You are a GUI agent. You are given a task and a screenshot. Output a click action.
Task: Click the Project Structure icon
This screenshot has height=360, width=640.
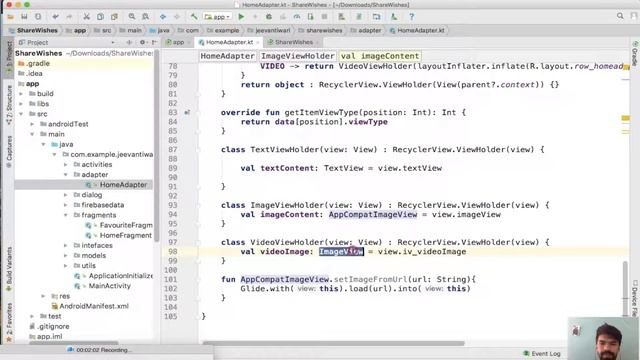click(376, 17)
